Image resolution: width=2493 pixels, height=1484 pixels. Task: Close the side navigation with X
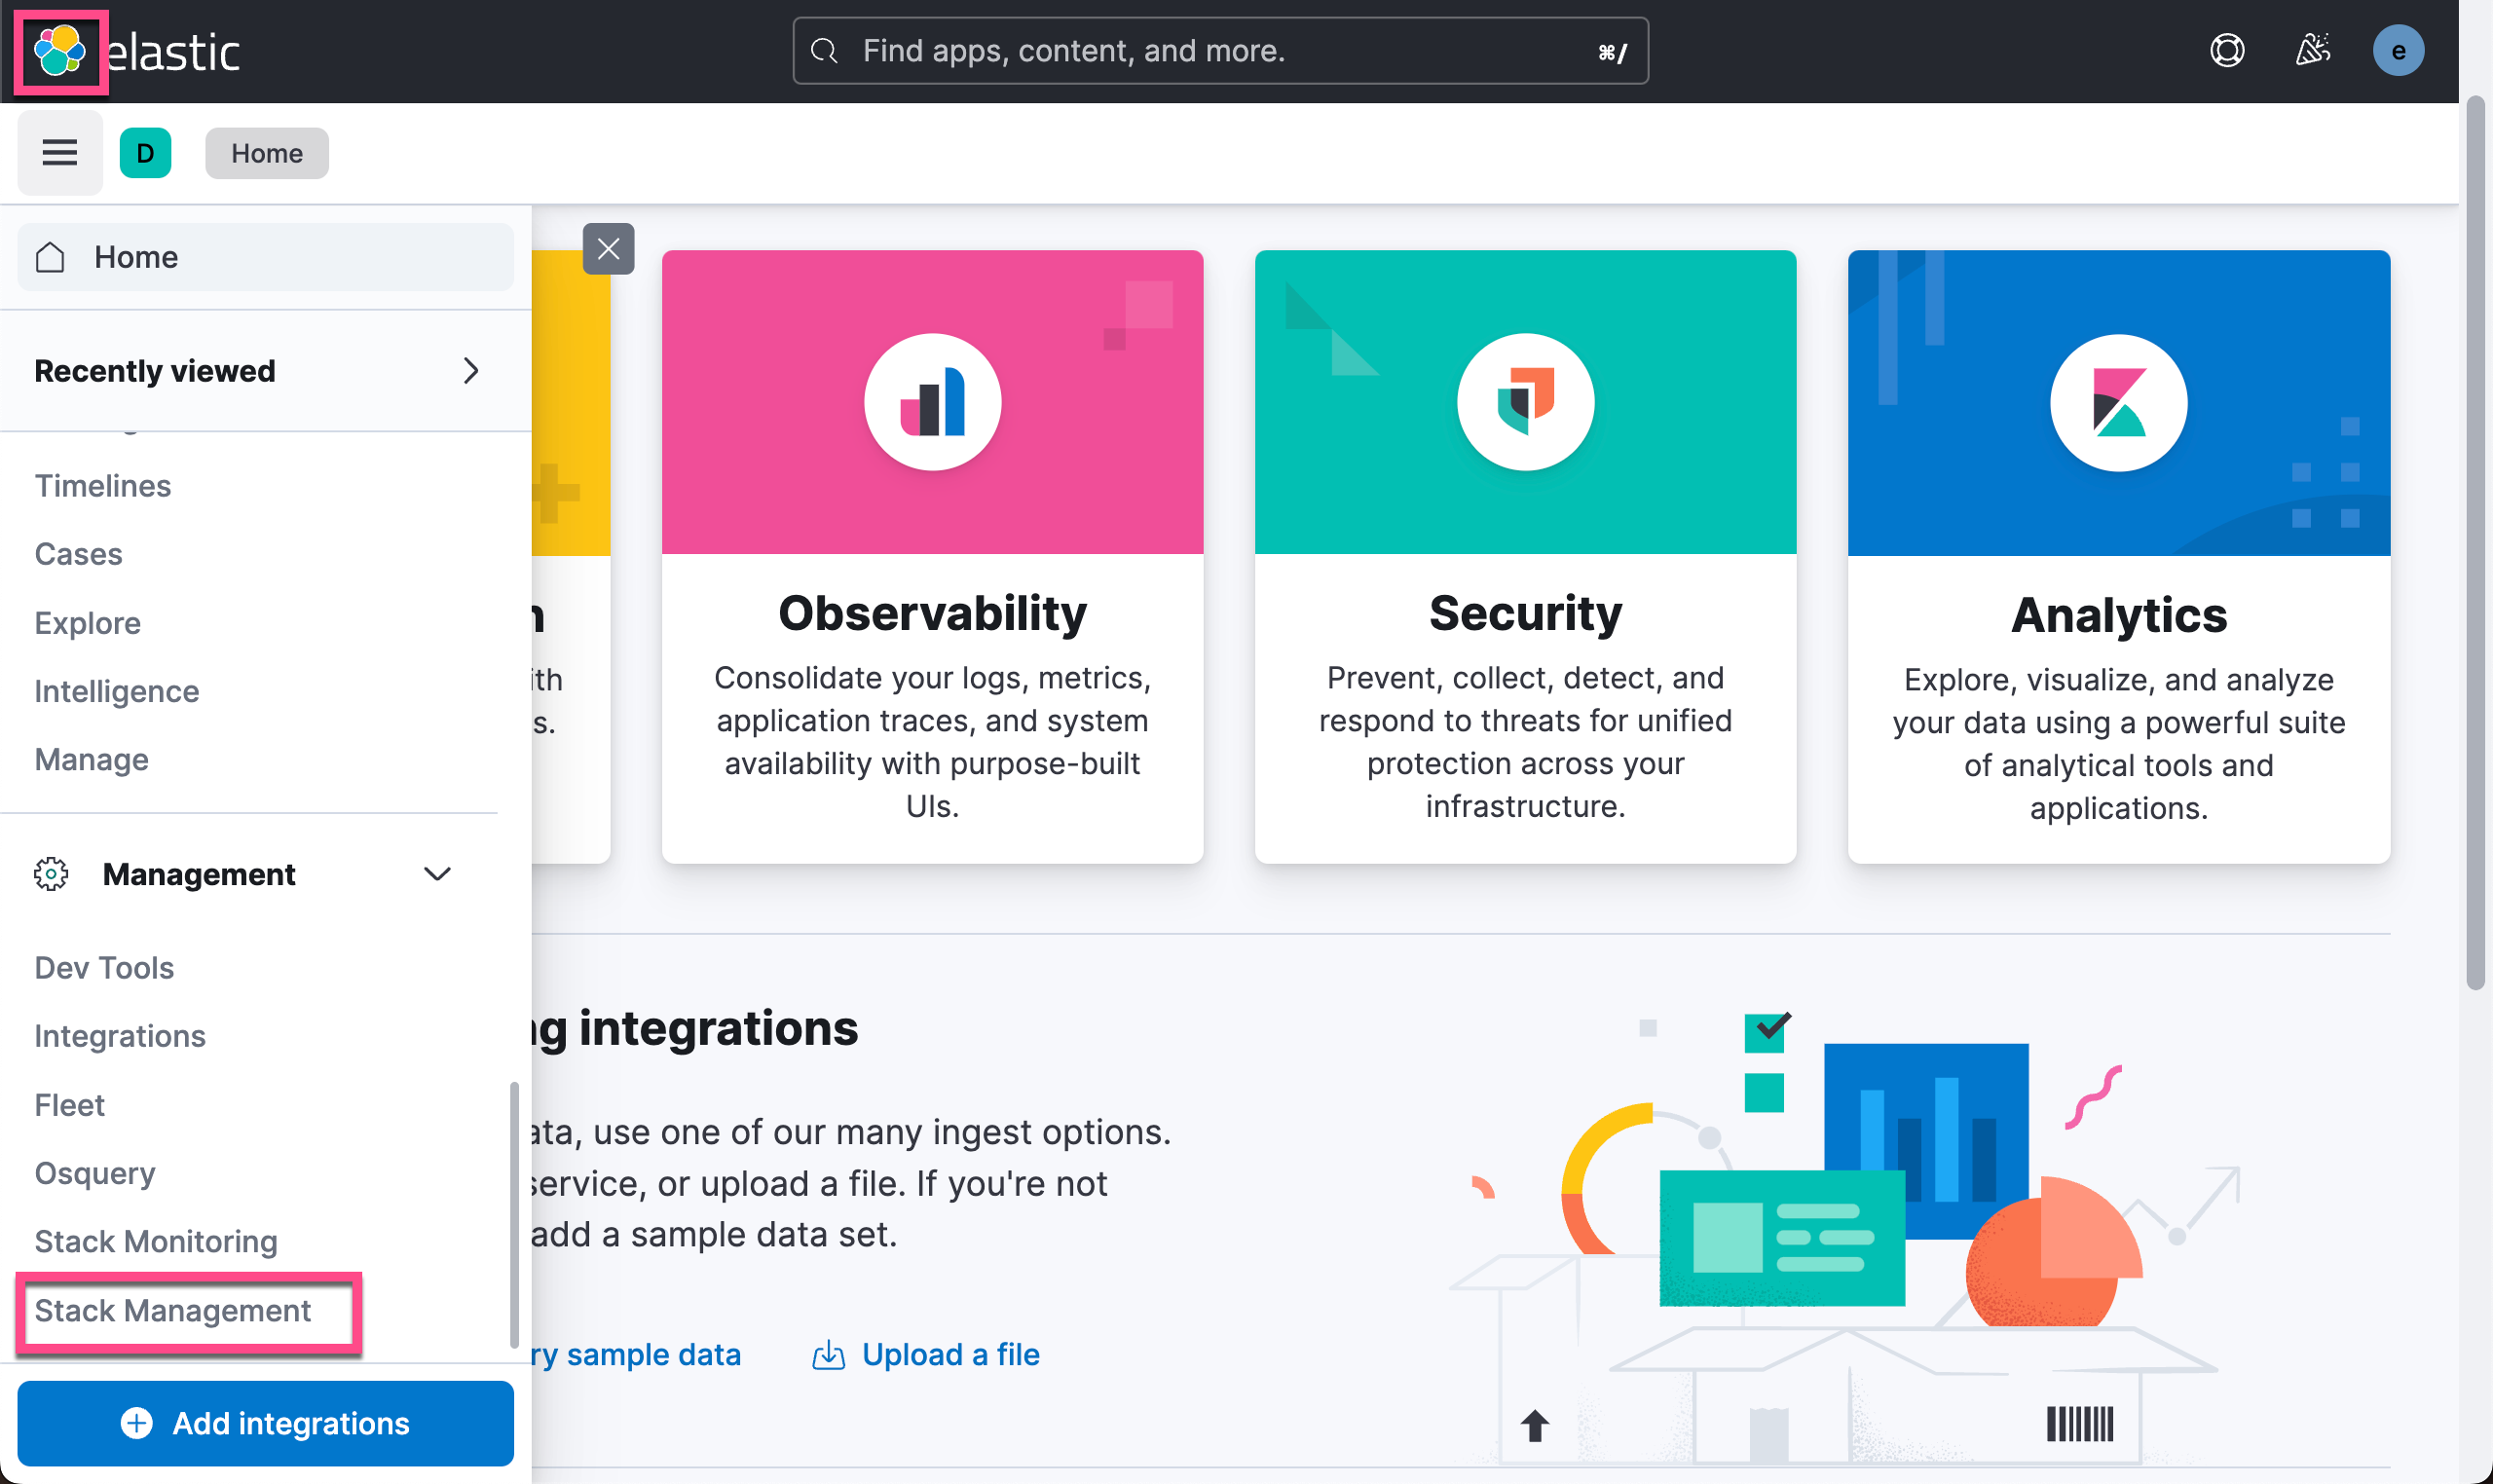click(x=608, y=249)
